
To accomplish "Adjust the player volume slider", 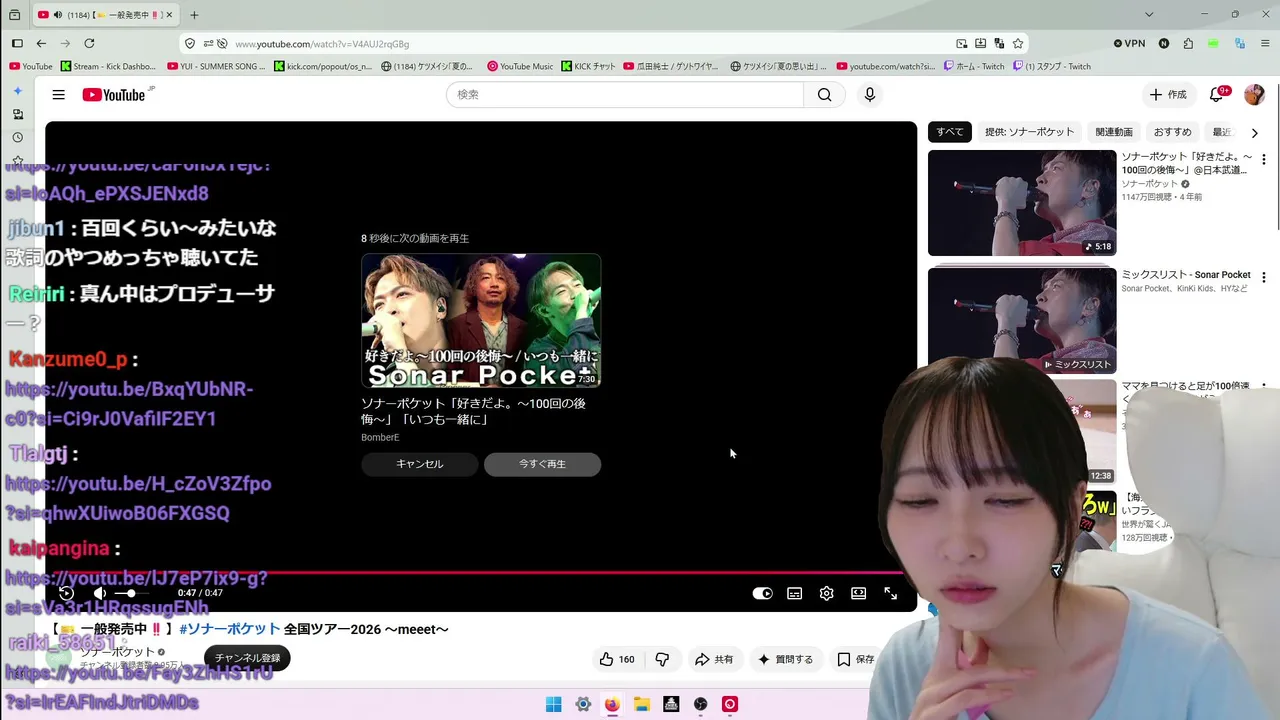I will pyautogui.click(x=133, y=593).
